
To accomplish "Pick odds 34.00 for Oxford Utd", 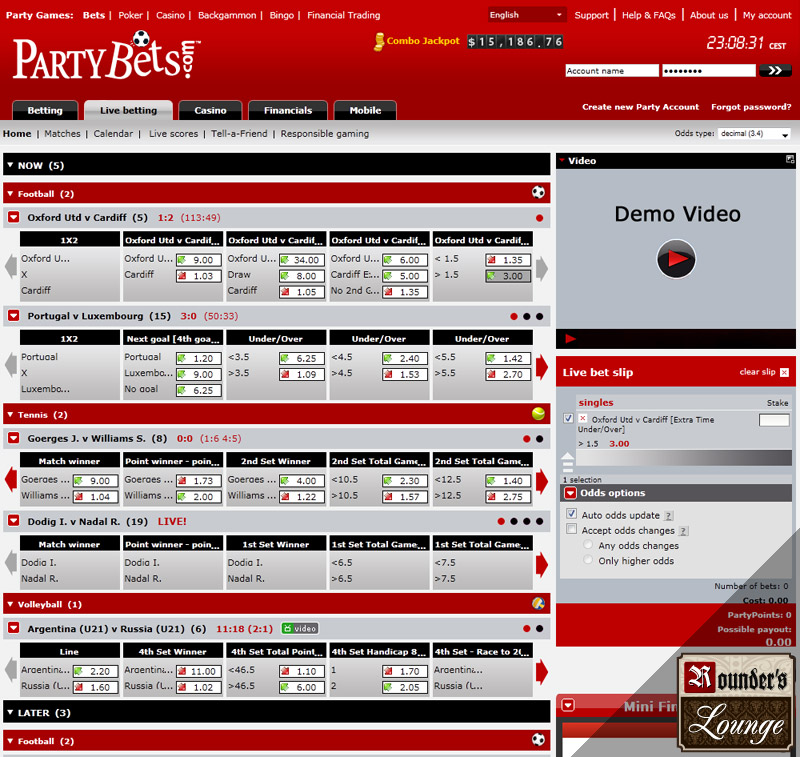I will click(302, 260).
